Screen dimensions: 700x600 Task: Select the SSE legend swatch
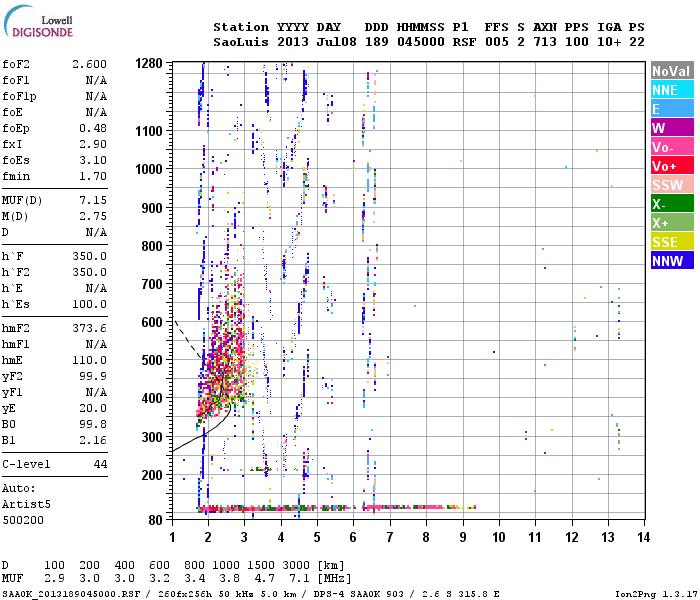[x=672, y=242]
